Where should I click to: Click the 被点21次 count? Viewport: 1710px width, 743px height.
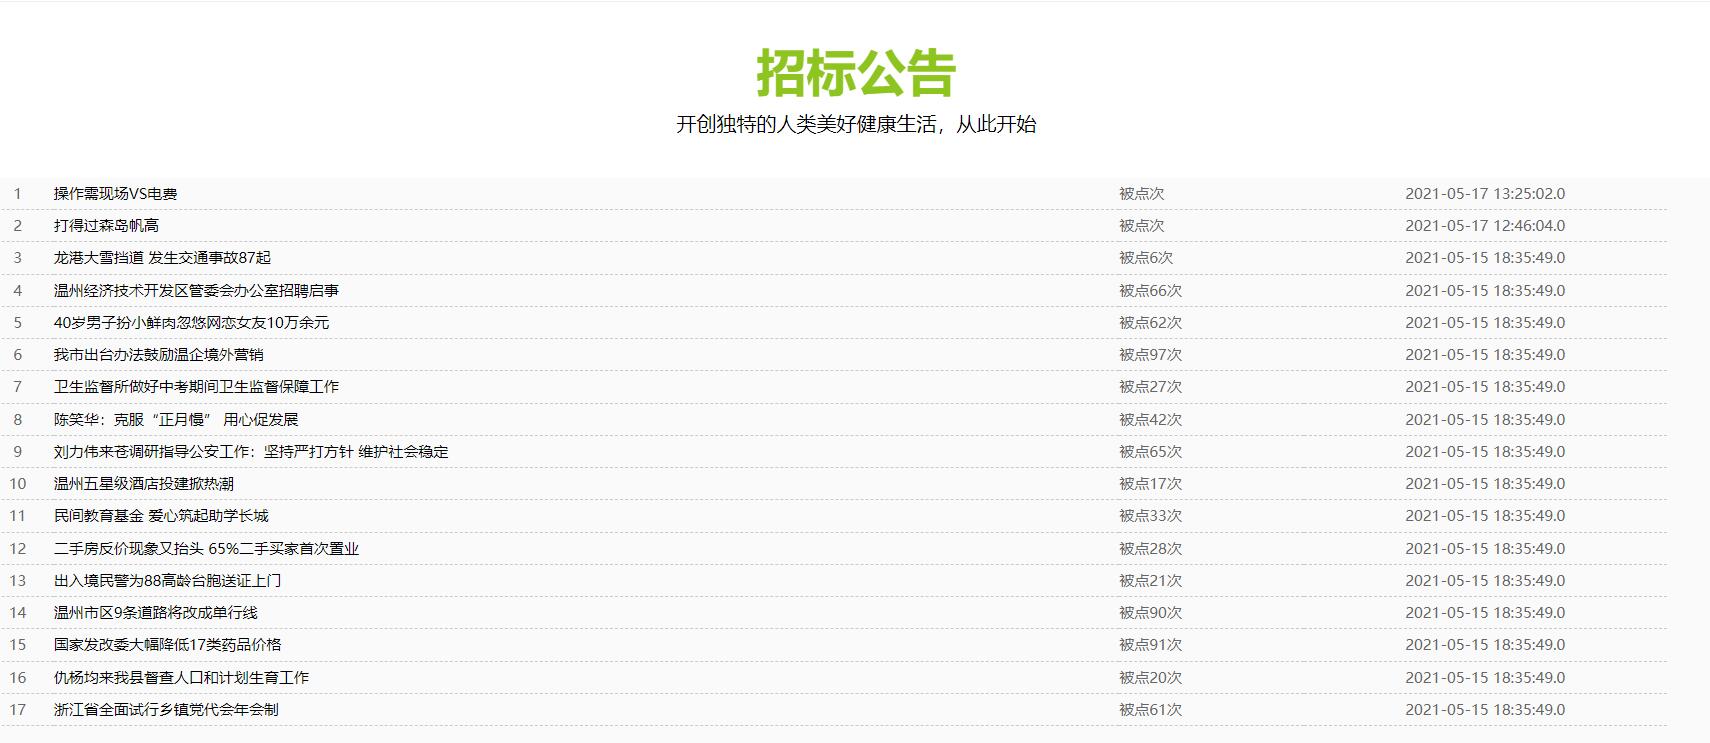tap(1150, 581)
